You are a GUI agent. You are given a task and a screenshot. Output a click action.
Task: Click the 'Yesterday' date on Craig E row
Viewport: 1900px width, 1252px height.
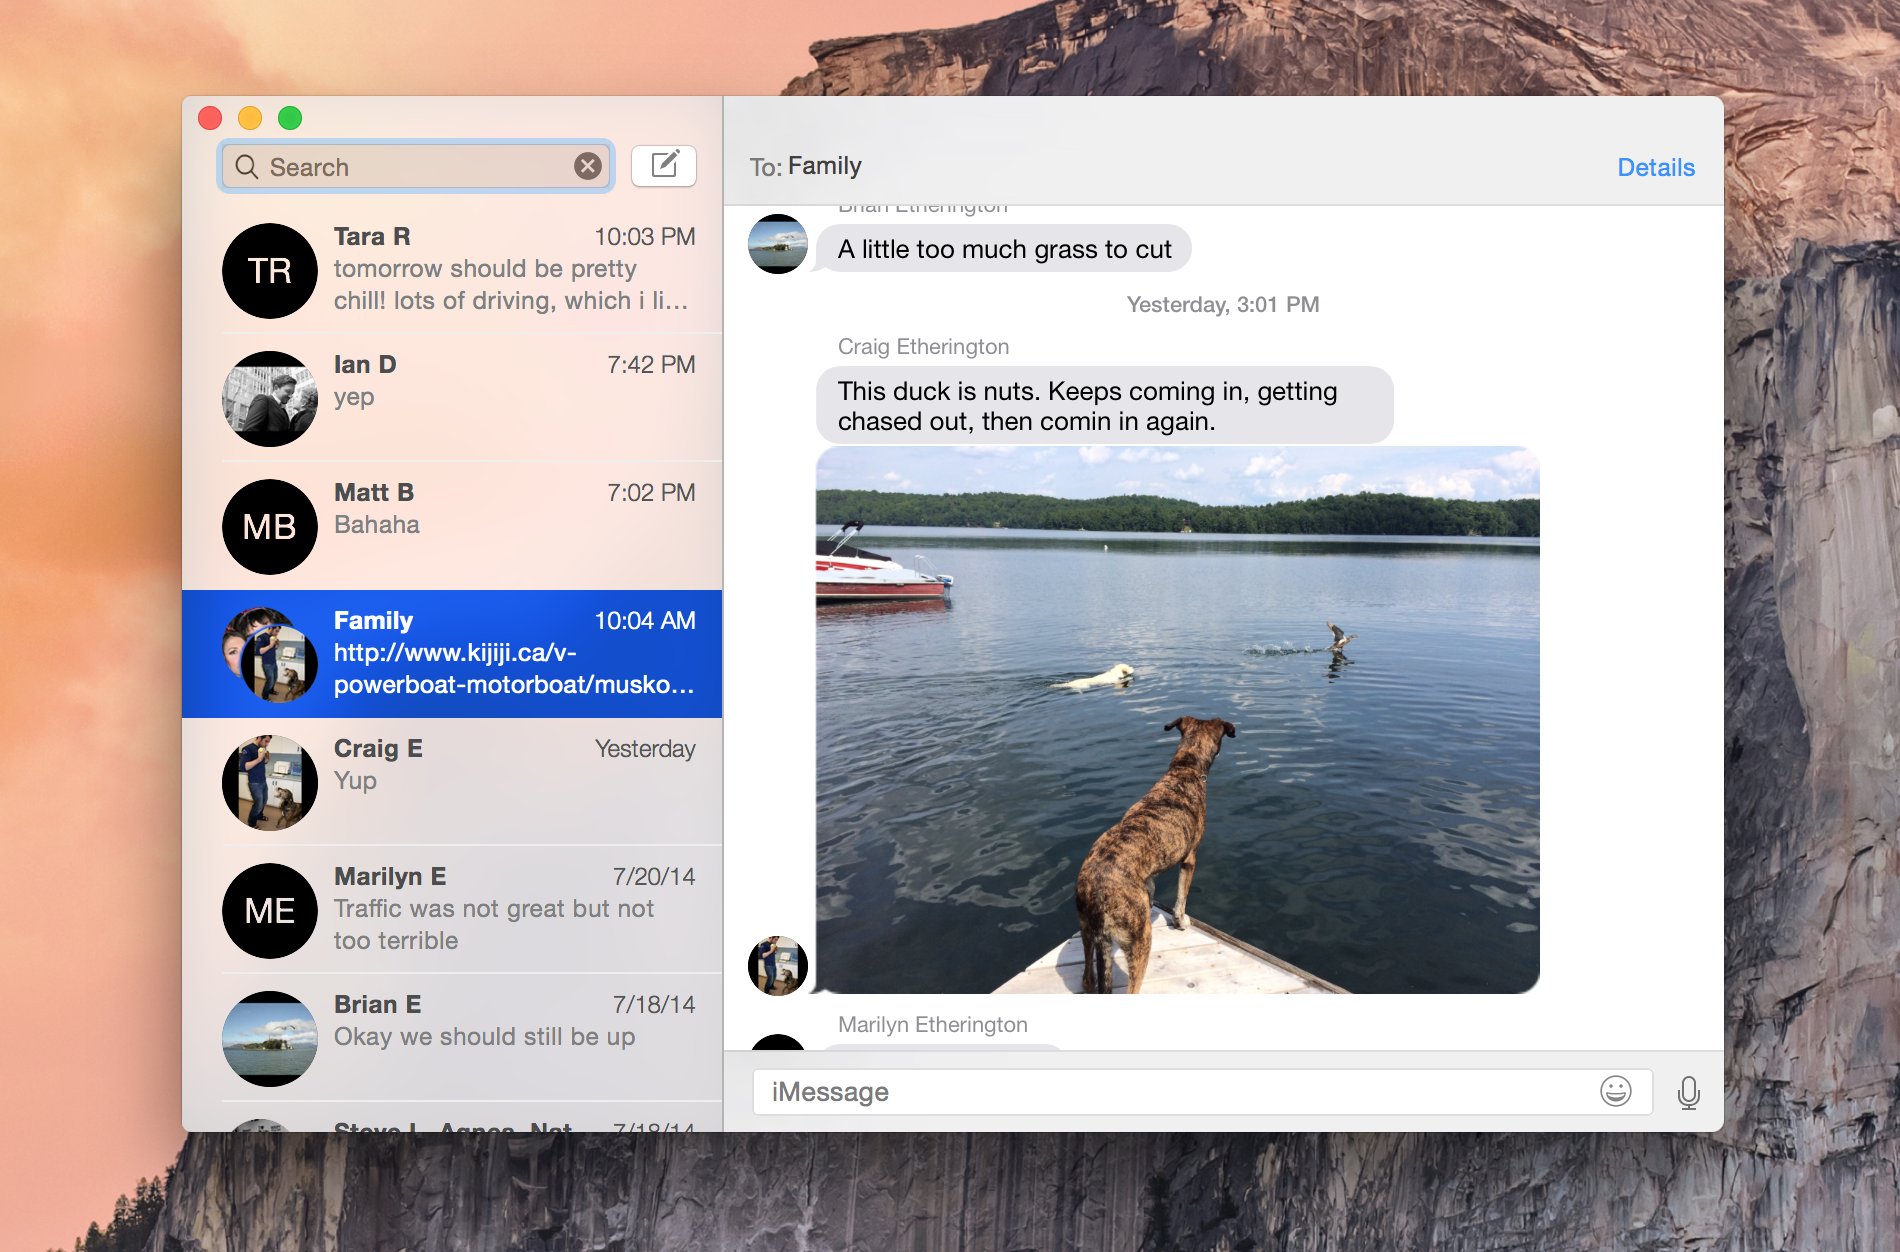[645, 748]
